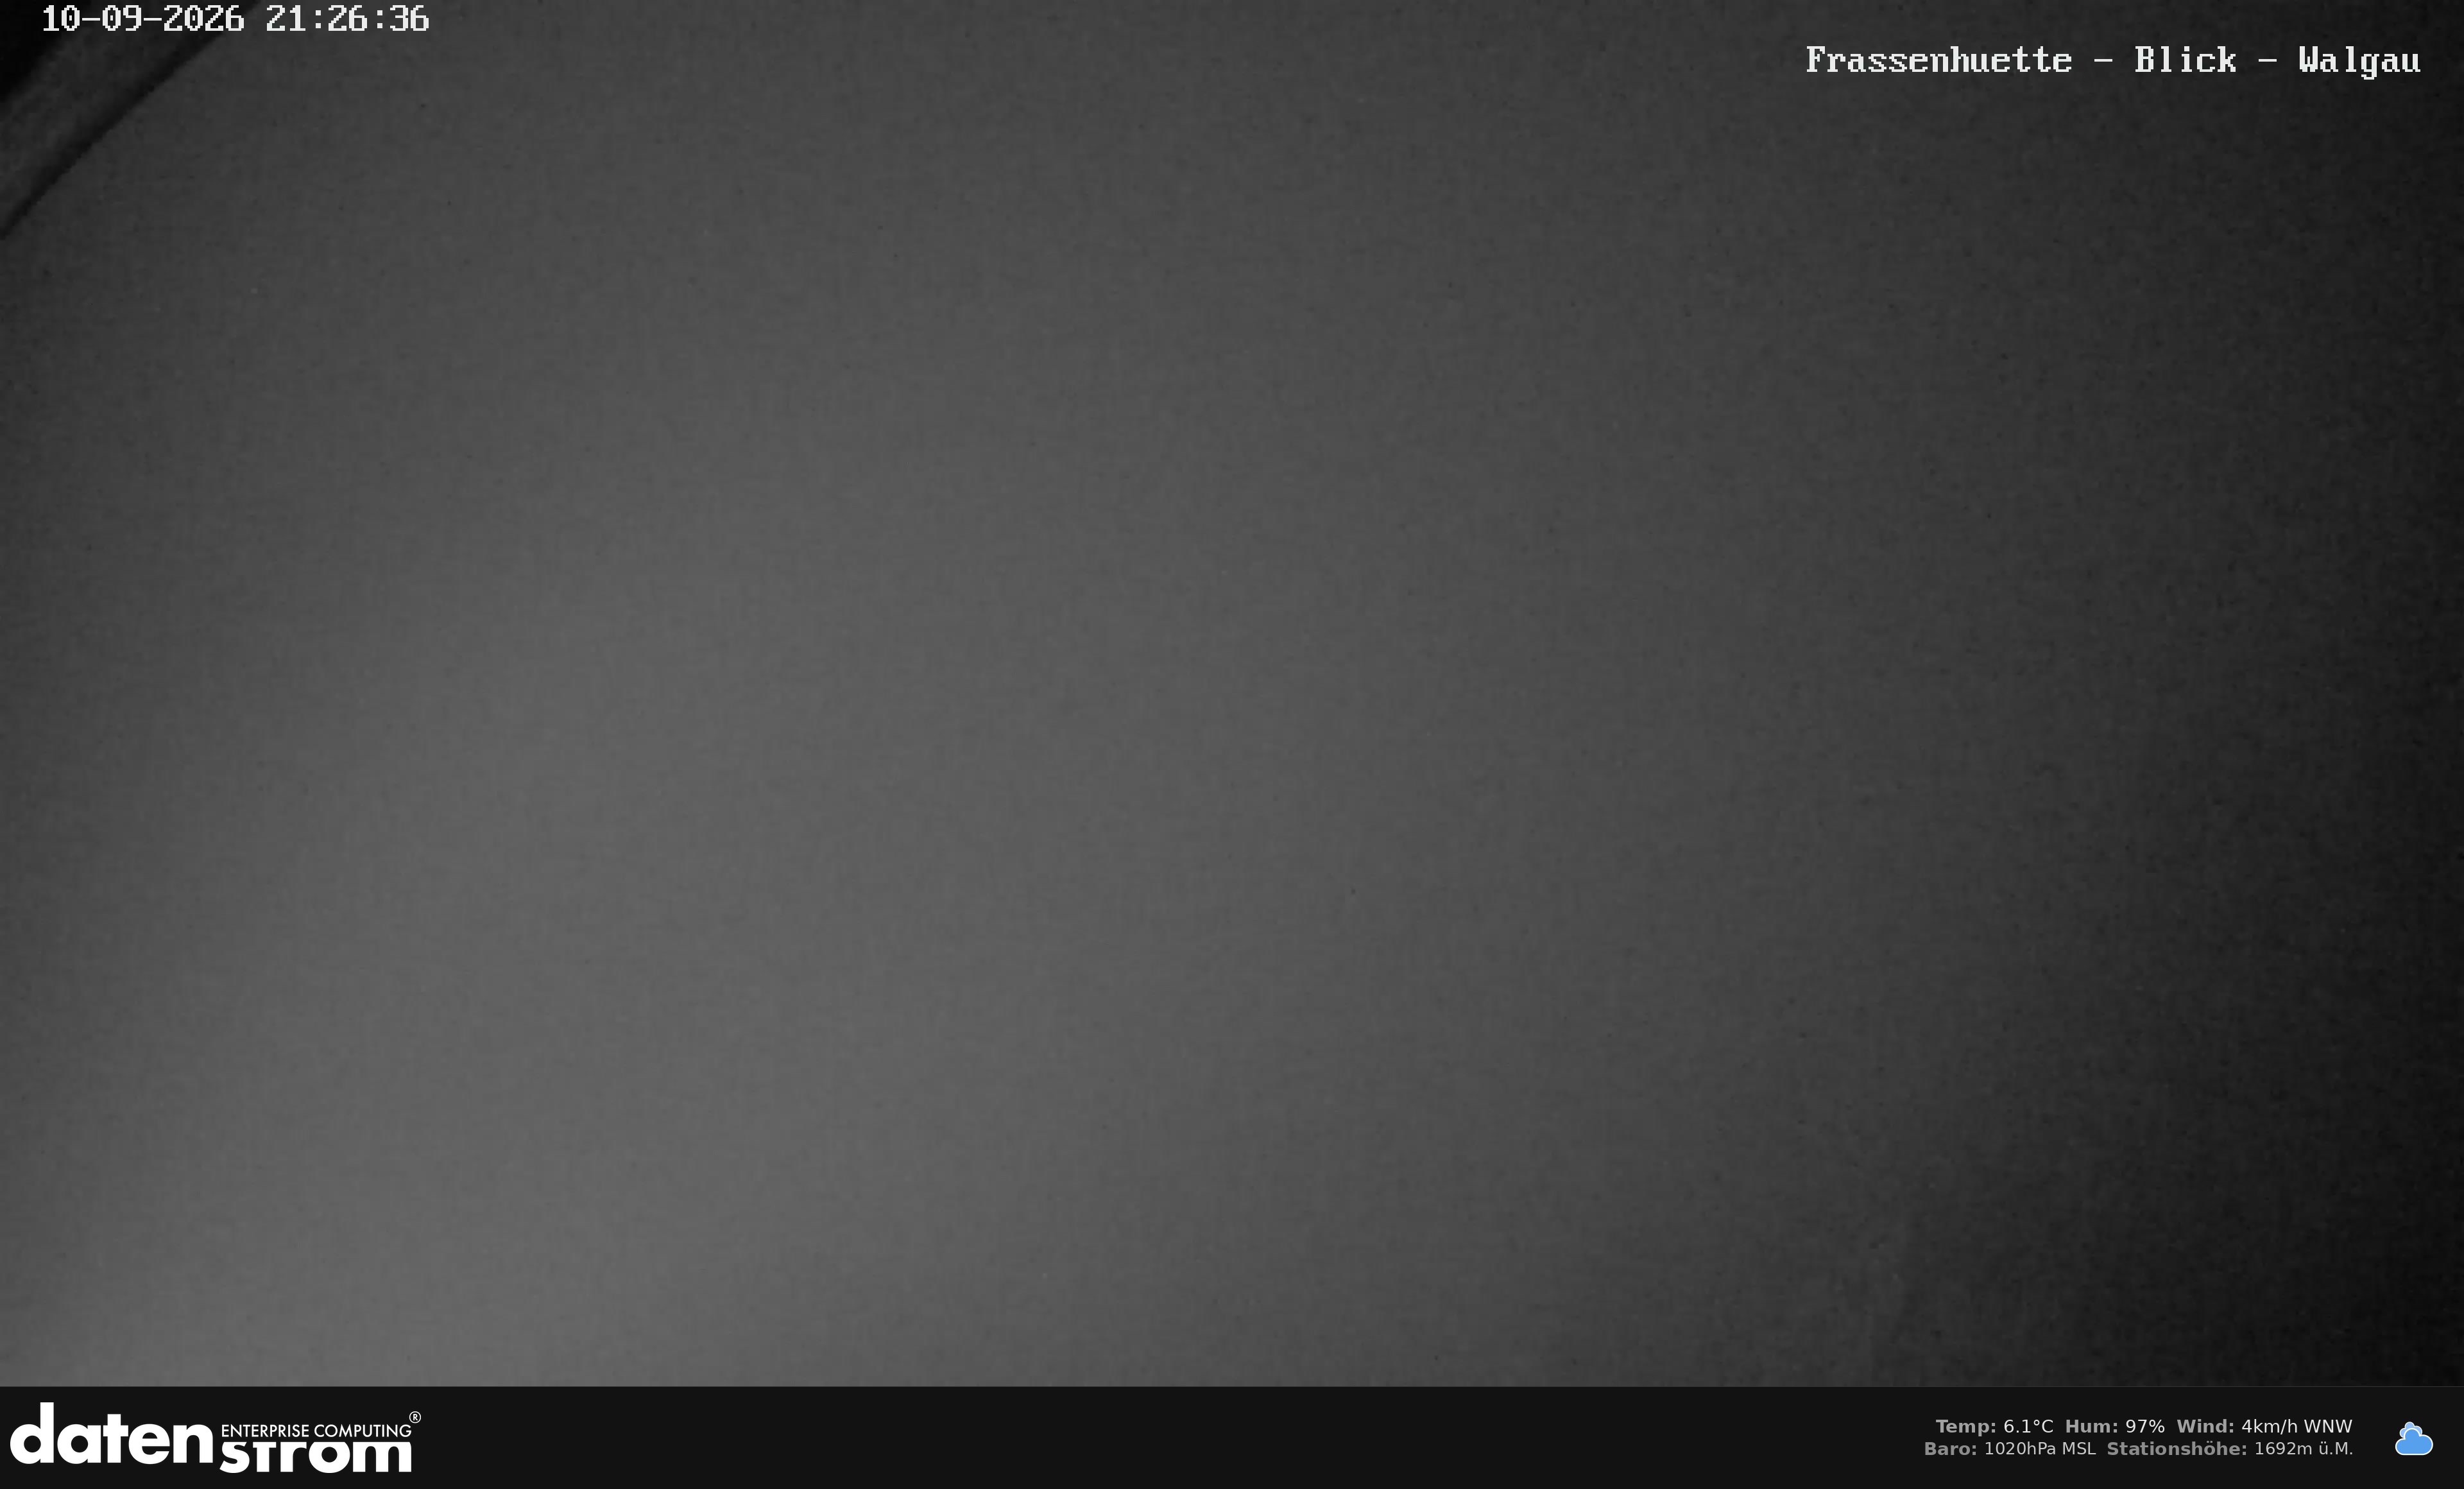The width and height of the screenshot is (2464, 1489).
Task: Select the ENTERPRISE COMPUTING logo text
Action: click(315, 1431)
